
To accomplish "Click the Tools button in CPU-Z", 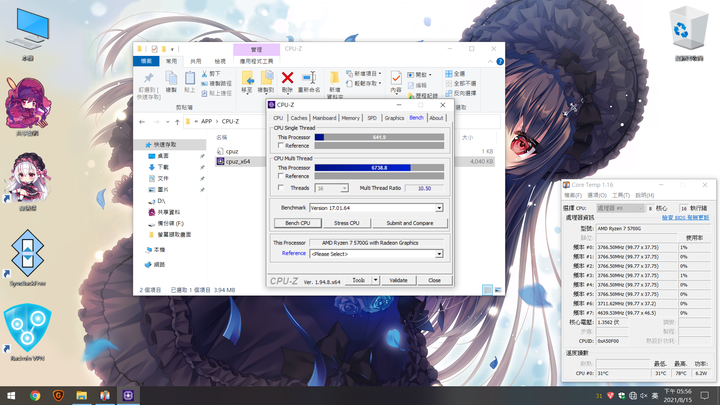I will pyautogui.click(x=359, y=280).
